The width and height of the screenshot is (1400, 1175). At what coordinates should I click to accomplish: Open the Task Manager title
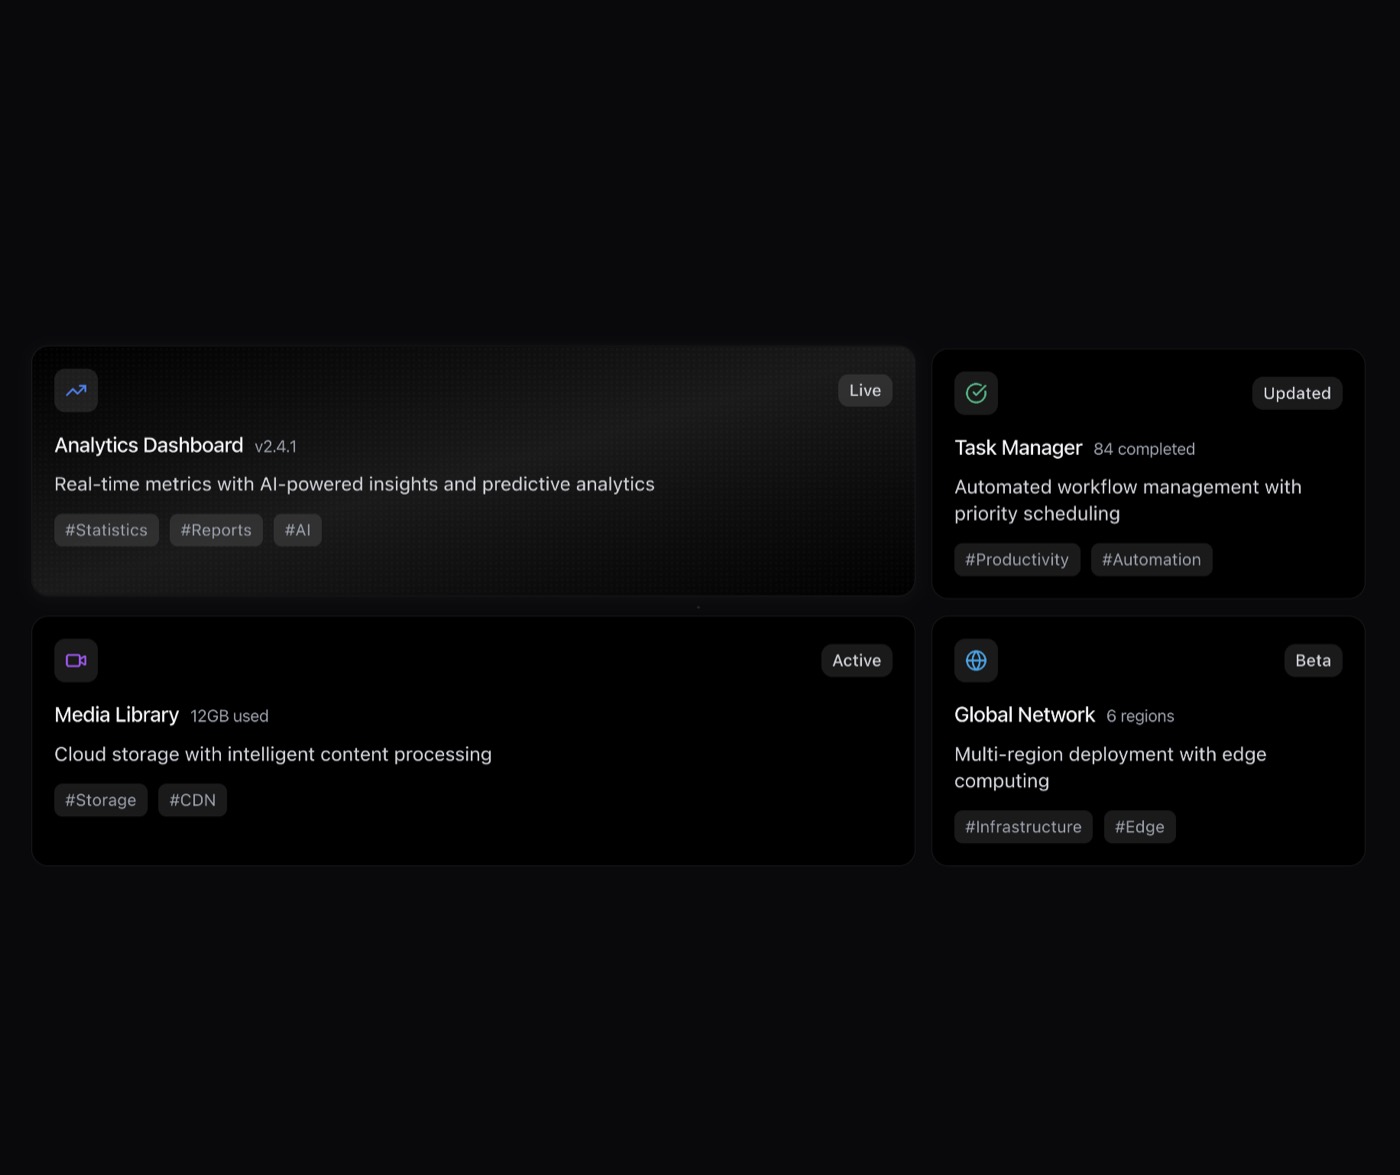pos(1018,448)
